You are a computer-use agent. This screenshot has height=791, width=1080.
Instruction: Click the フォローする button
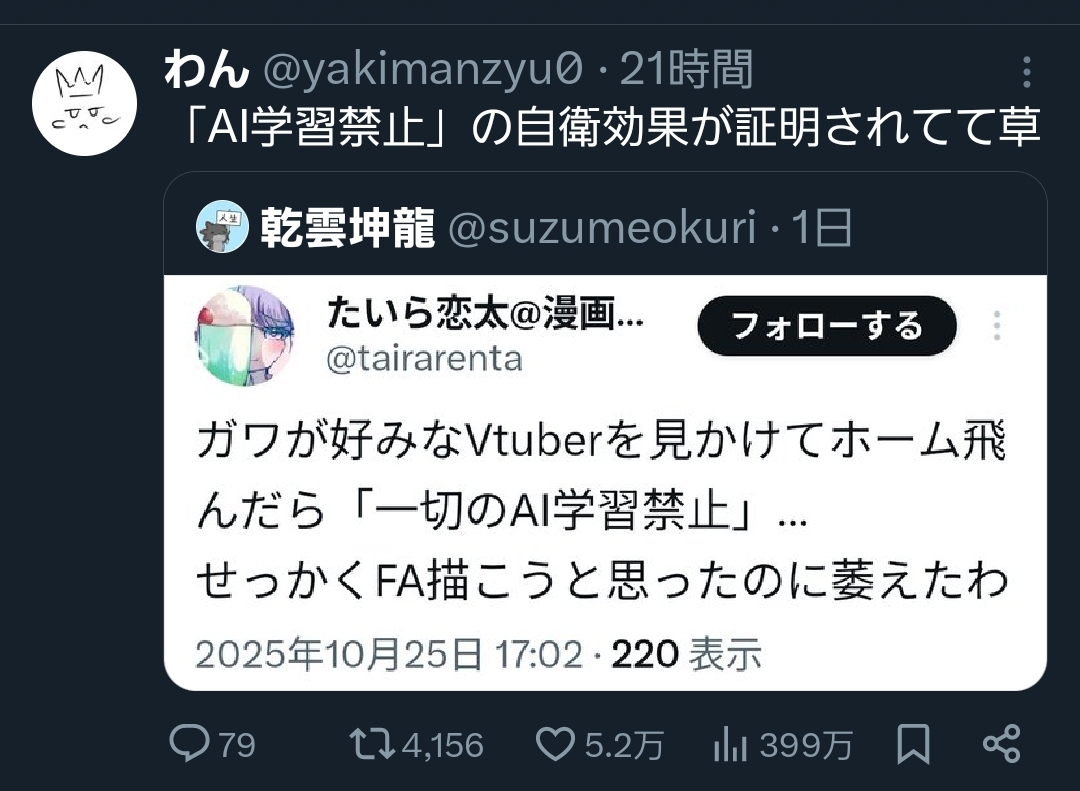pyautogui.click(x=827, y=326)
